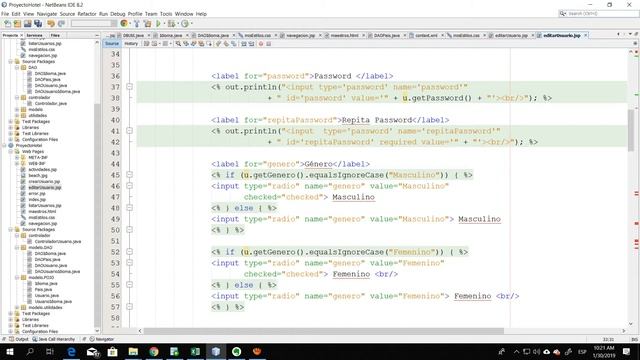Screen dimensions: 640x360
Task: Open Windows Start menu
Action: (9, 351)
